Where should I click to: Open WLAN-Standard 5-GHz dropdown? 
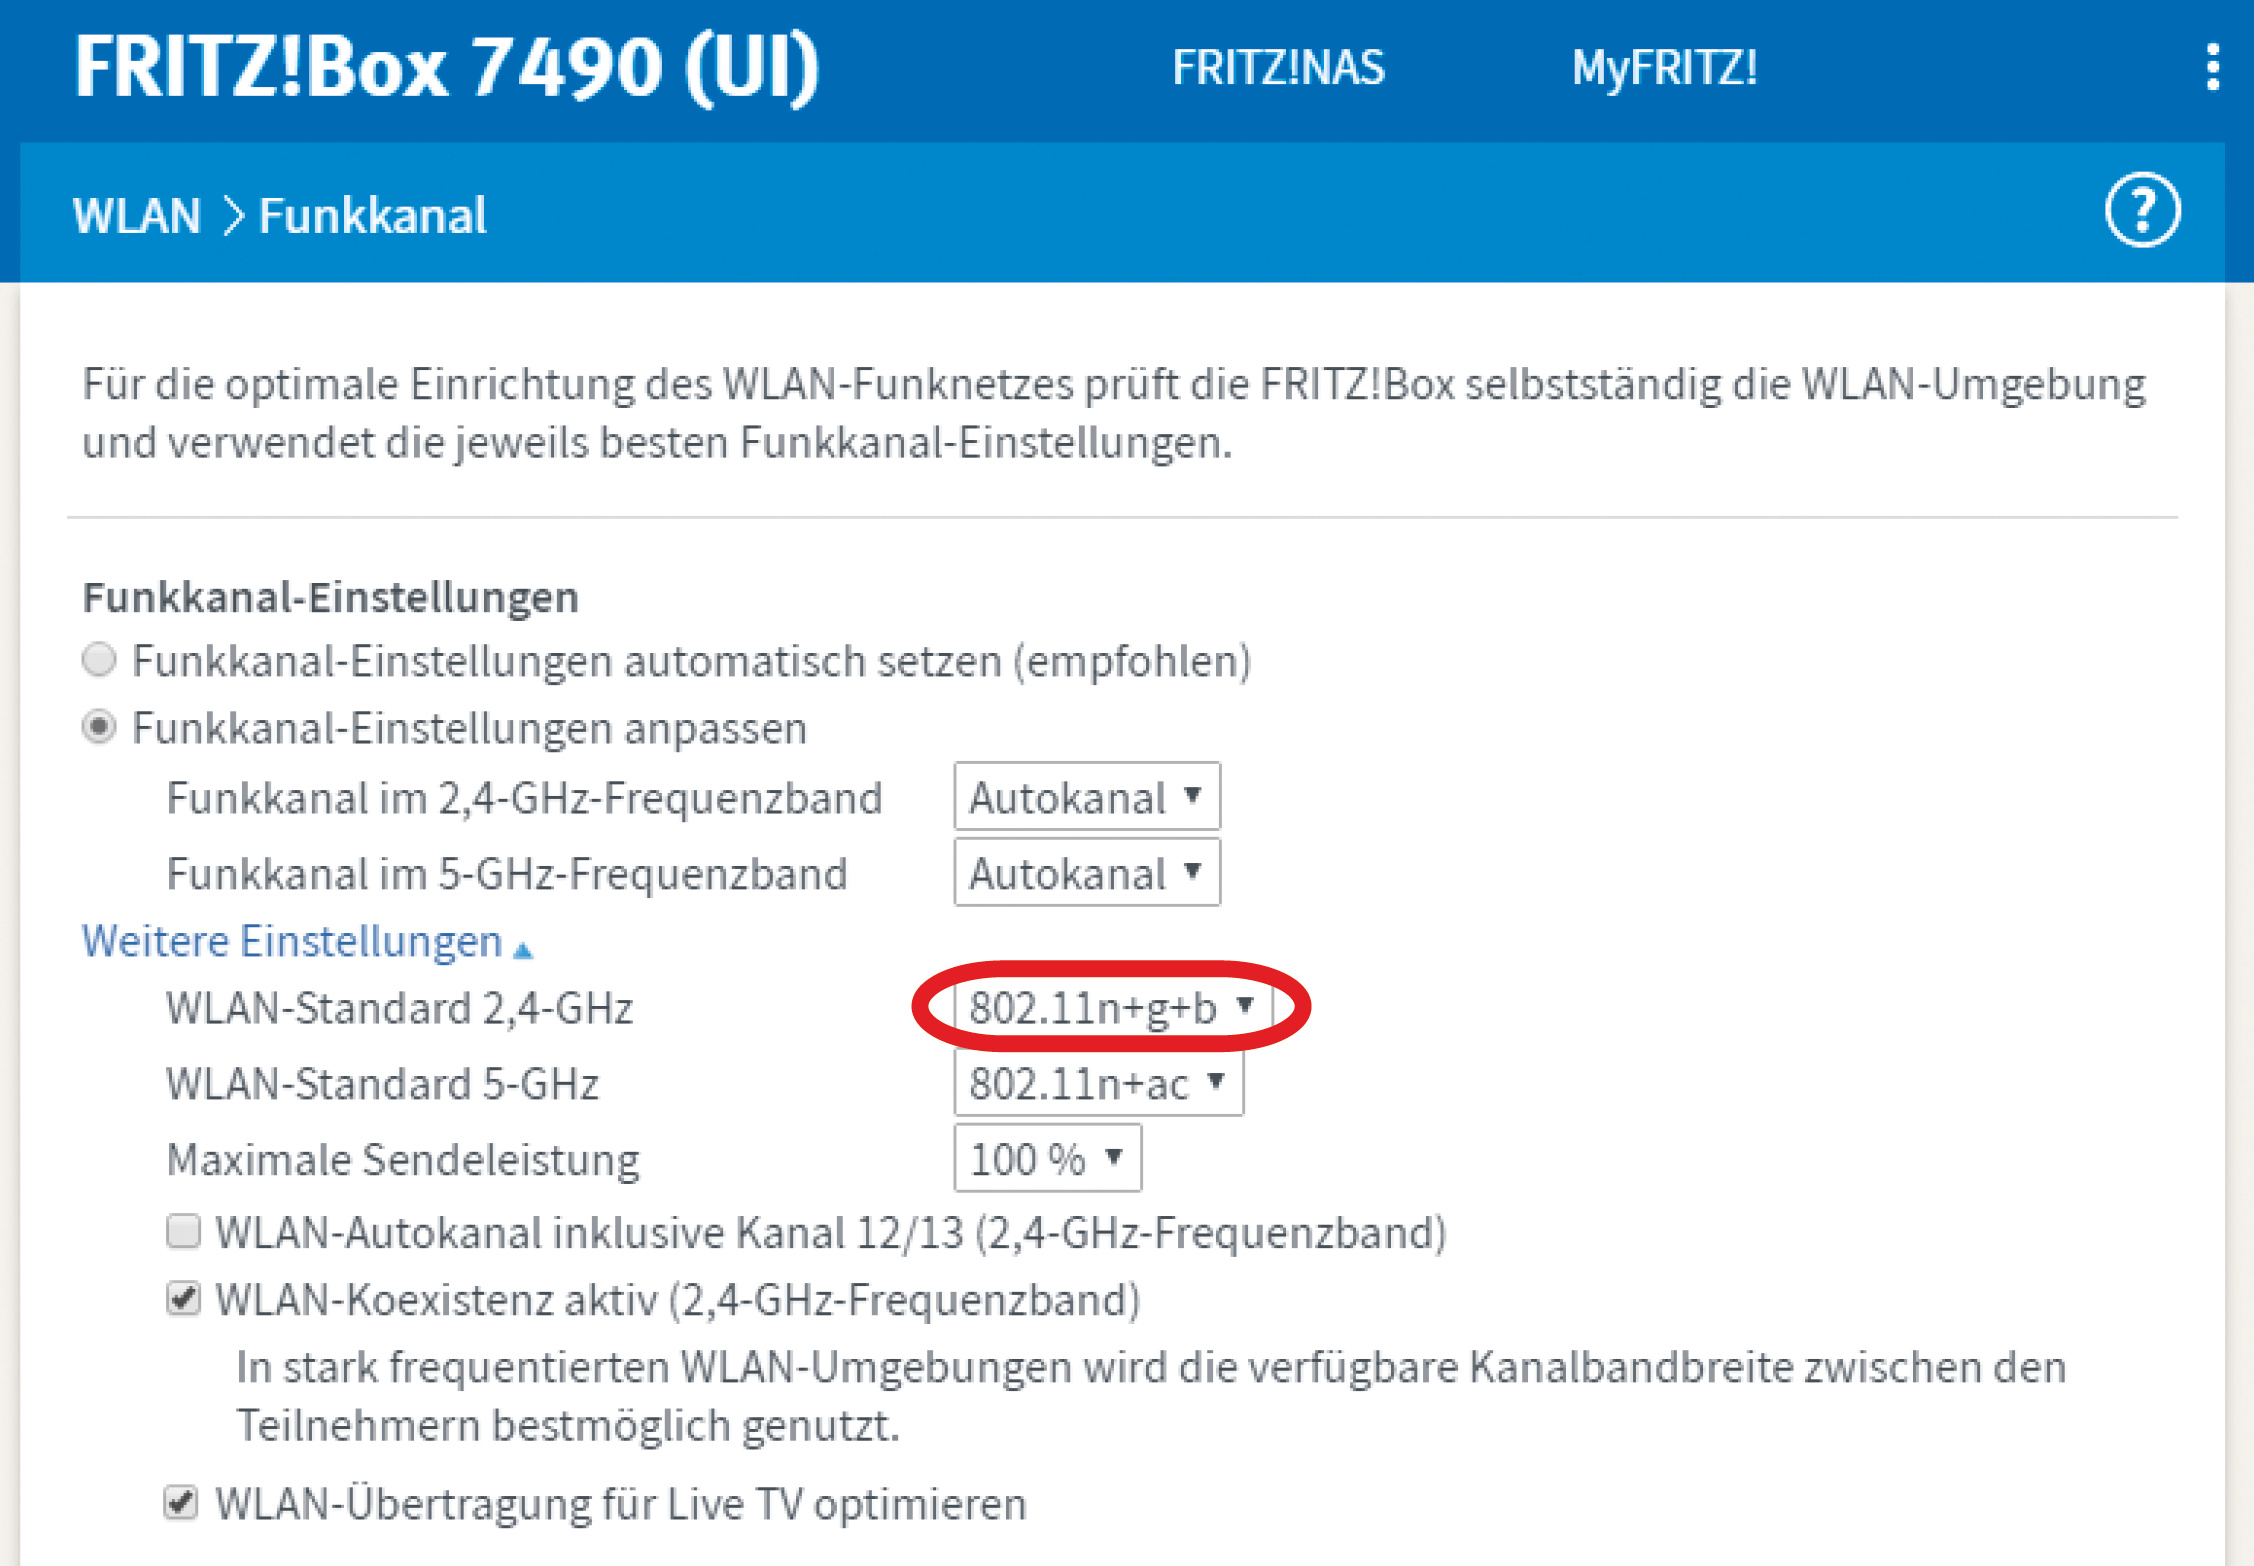pyautogui.click(x=1098, y=1083)
